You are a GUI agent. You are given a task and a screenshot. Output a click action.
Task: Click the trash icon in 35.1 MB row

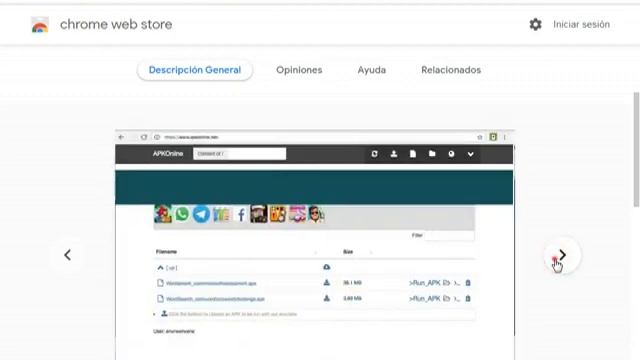click(x=468, y=283)
